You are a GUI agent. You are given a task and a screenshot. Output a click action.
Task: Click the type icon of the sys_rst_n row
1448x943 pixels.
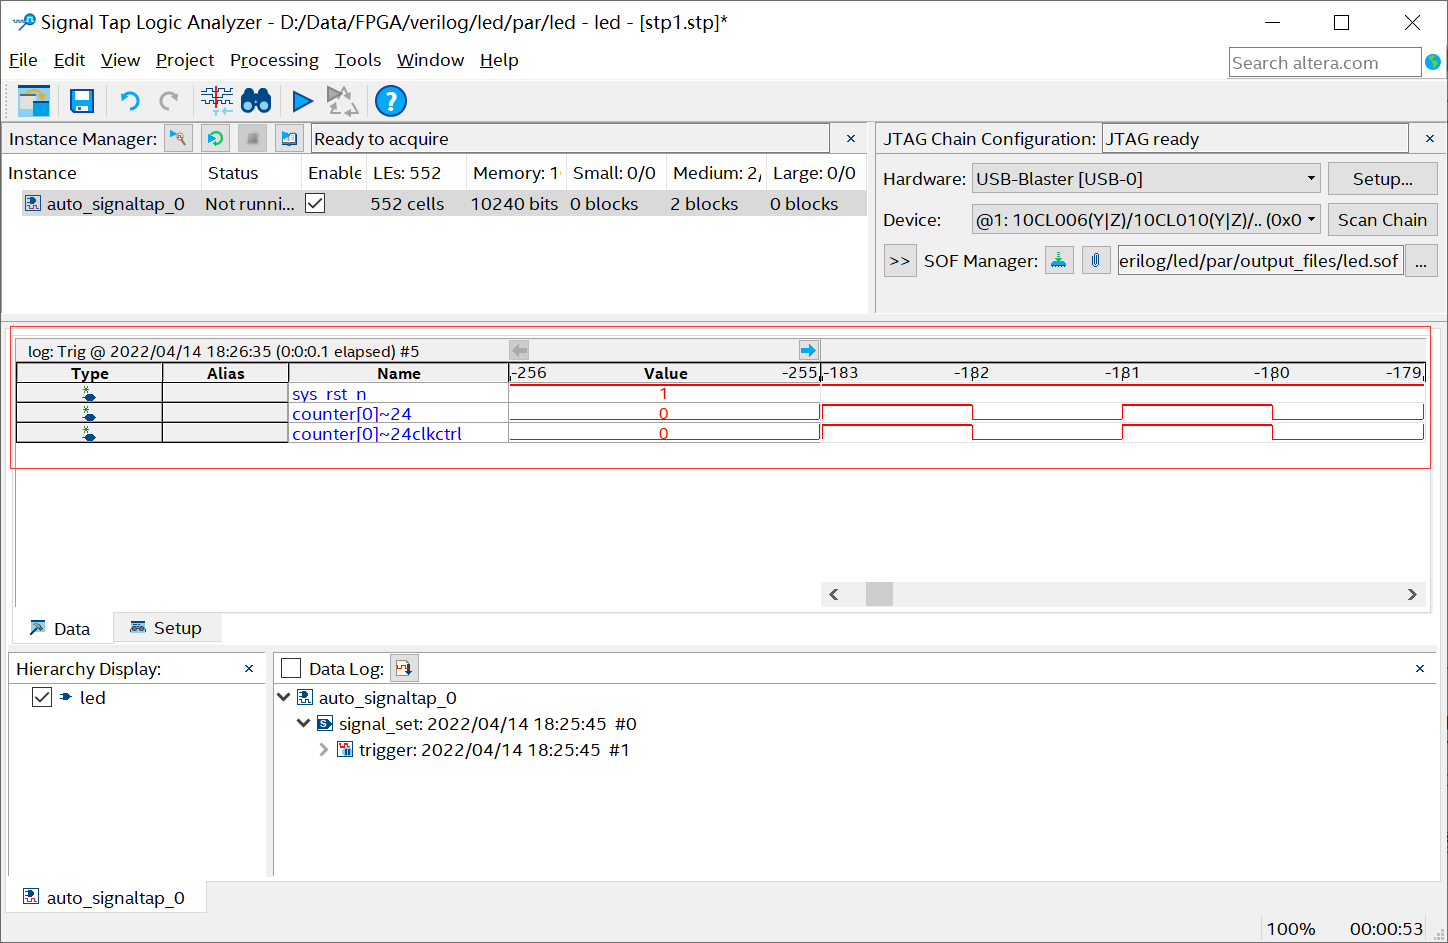89,394
